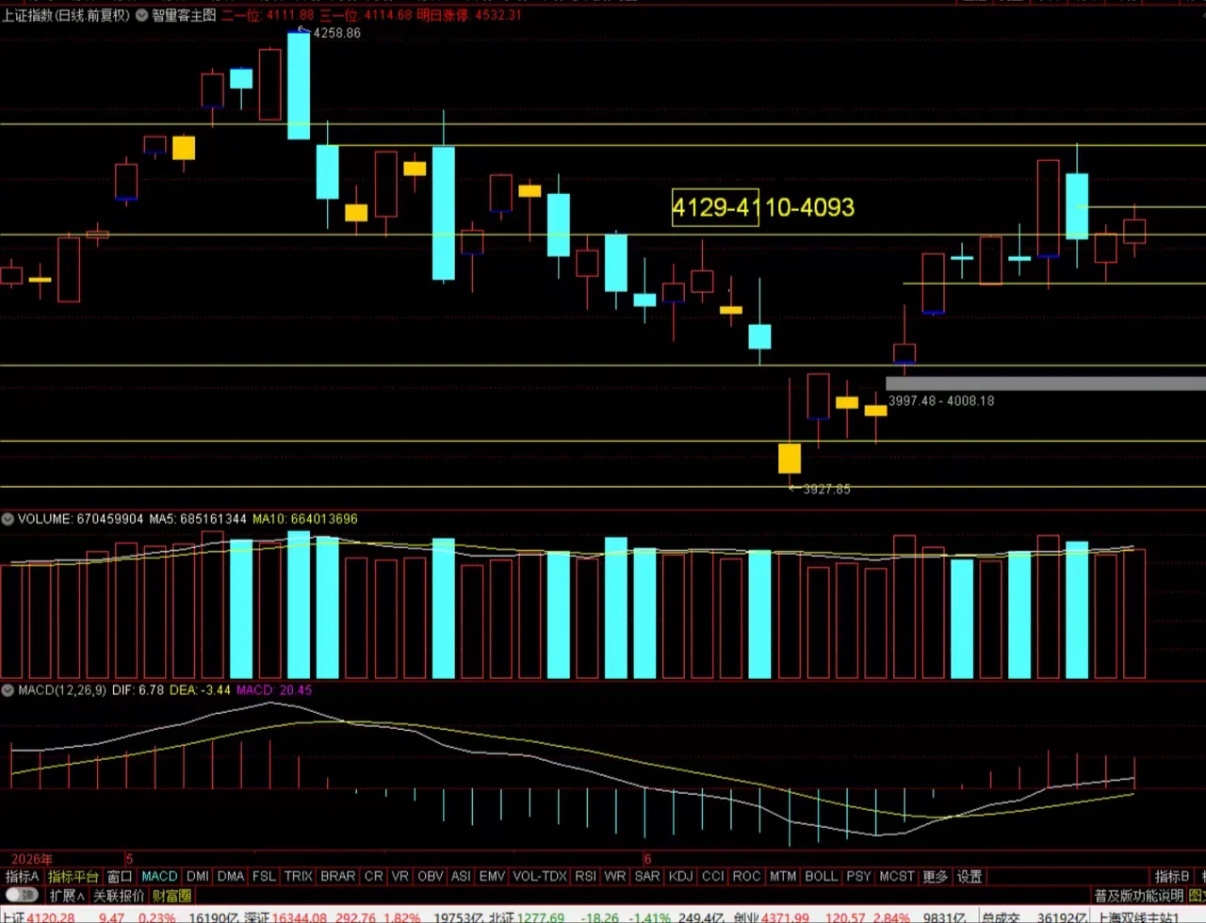1206x923 pixels.
Task: Select the DMA indicator tab
Action: (231, 876)
